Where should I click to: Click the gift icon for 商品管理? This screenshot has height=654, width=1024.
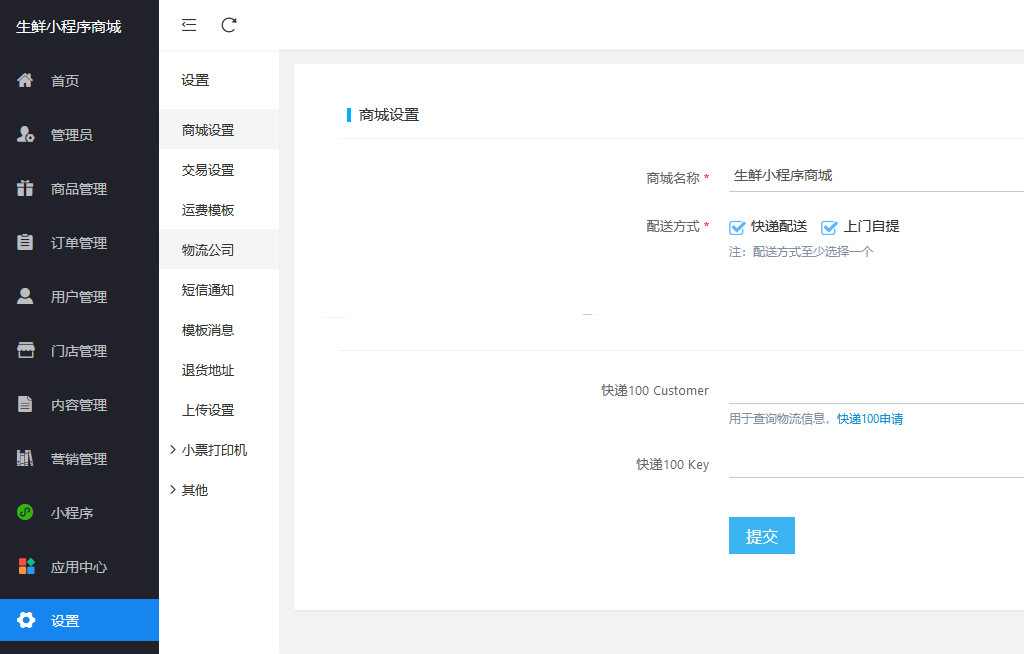pyautogui.click(x=26, y=189)
